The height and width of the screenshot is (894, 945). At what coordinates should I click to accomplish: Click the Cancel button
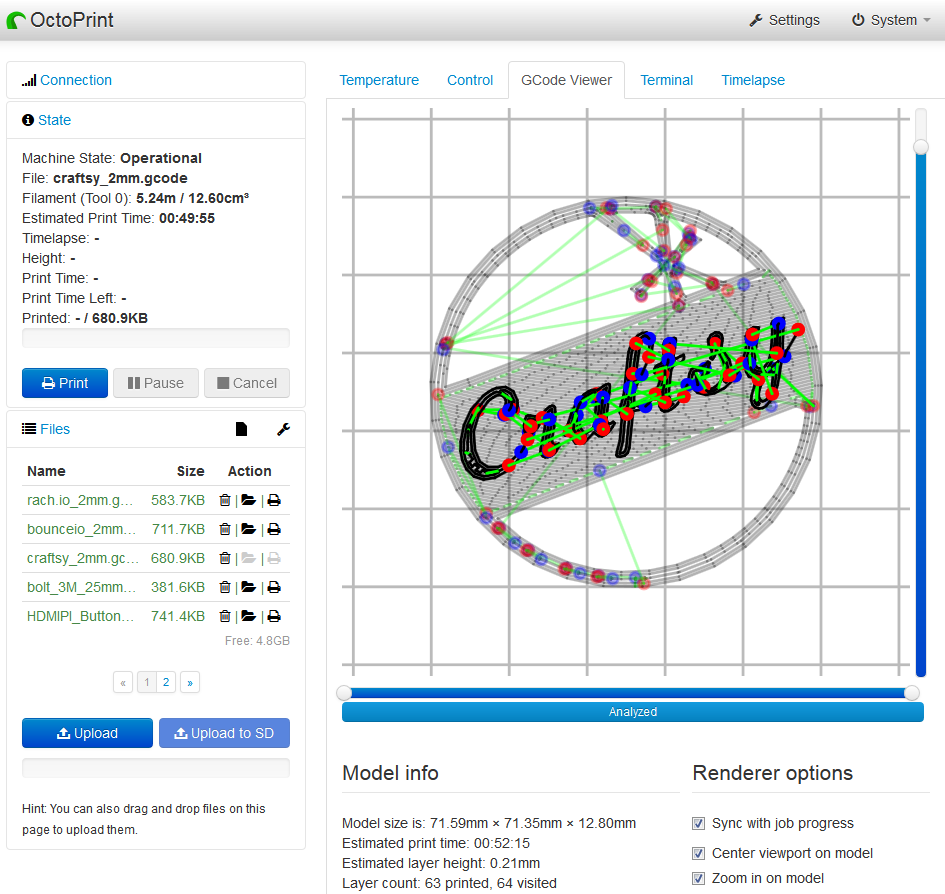(247, 383)
